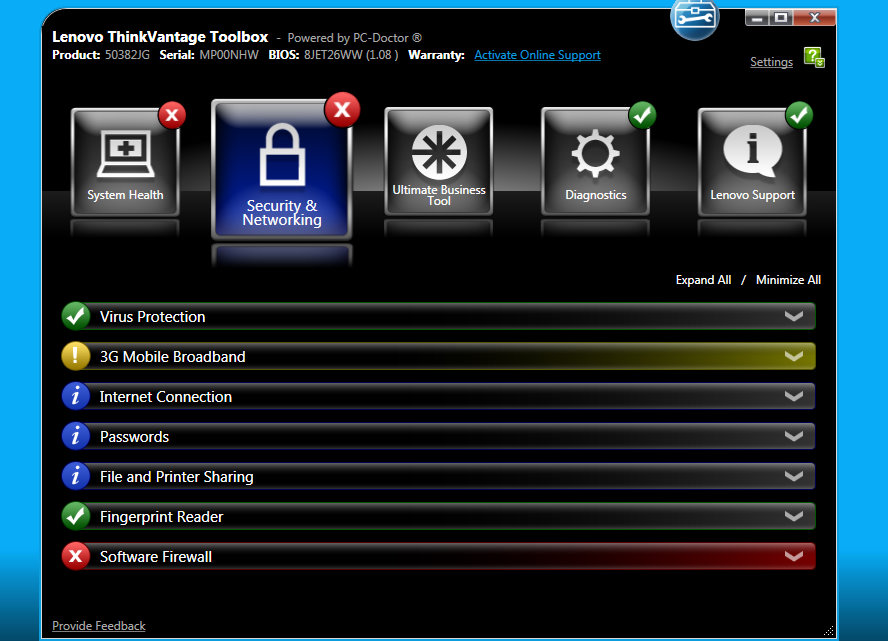The image size is (888, 641).
Task: Open the Diagnostics gear tile
Action: [x=595, y=162]
